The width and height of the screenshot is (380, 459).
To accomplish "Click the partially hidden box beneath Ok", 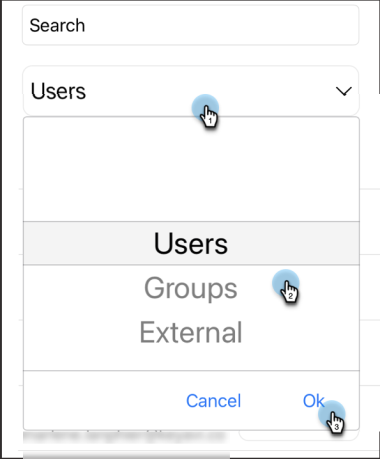I will point(299,435).
